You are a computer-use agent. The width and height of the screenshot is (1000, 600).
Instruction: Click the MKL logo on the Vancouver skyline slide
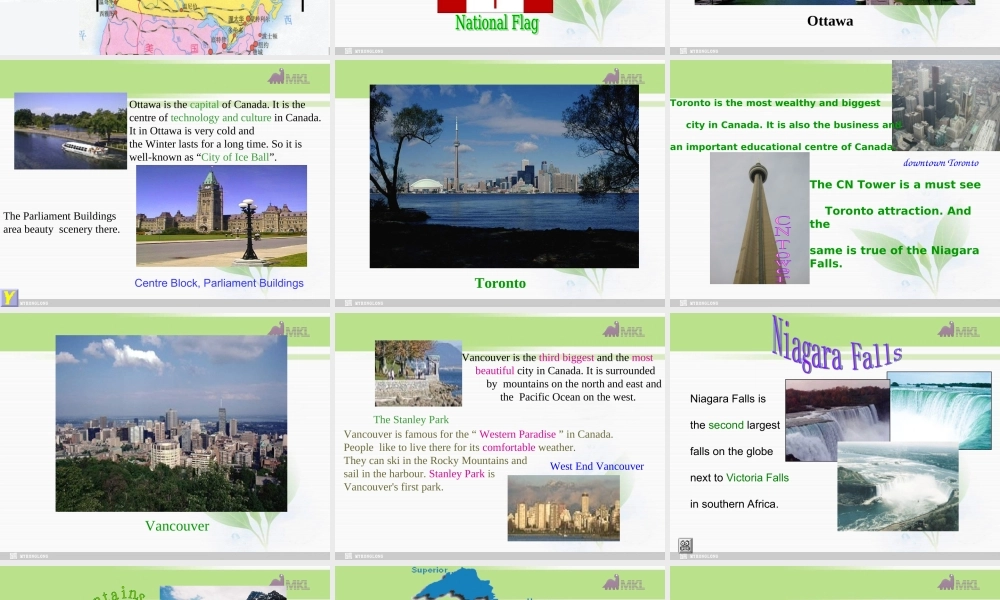pos(289,330)
